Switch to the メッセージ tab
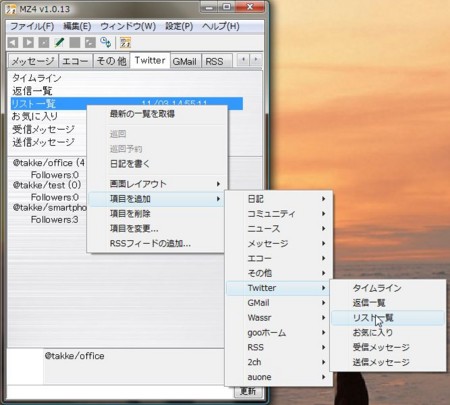Screen dimensions: 450x405 [33, 61]
